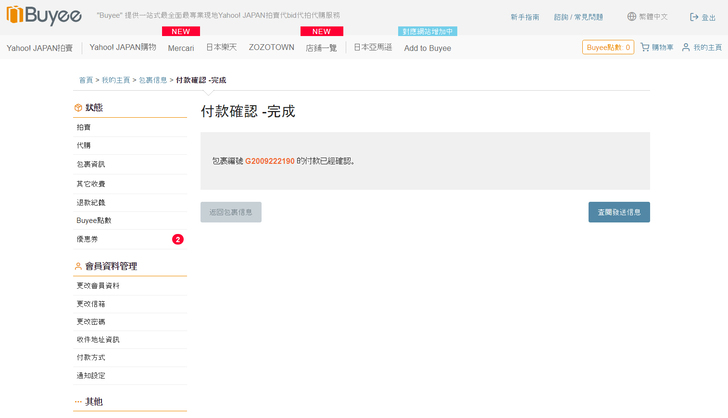Click 首頁 in the breadcrumb
This screenshot has width=728, height=418.
pyautogui.click(x=85, y=79)
